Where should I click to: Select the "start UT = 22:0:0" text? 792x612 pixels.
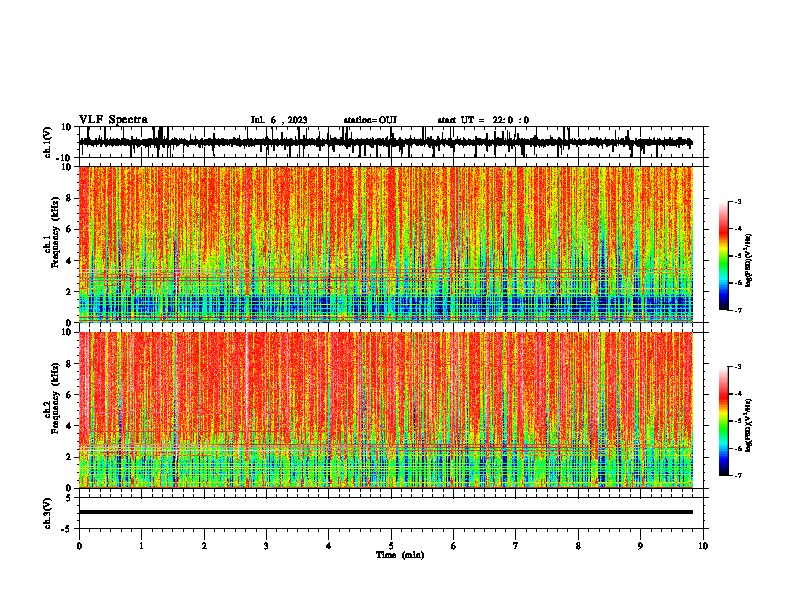tap(483, 120)
